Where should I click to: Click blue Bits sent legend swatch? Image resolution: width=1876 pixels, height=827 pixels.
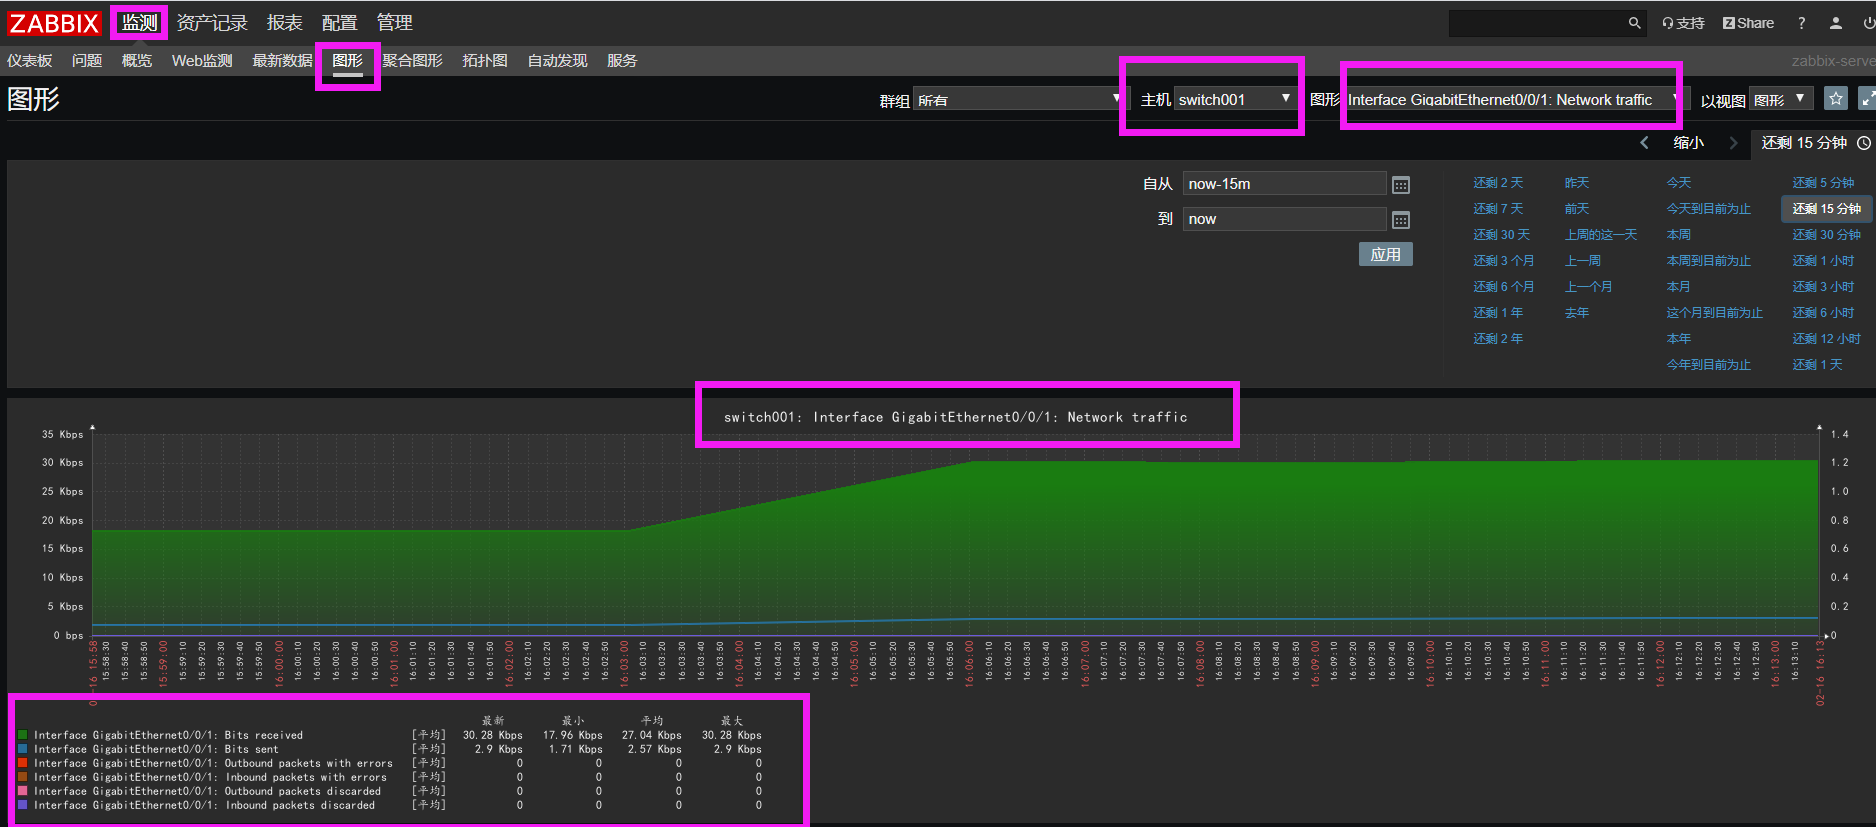pyautogui.click(x=22, y=749)
